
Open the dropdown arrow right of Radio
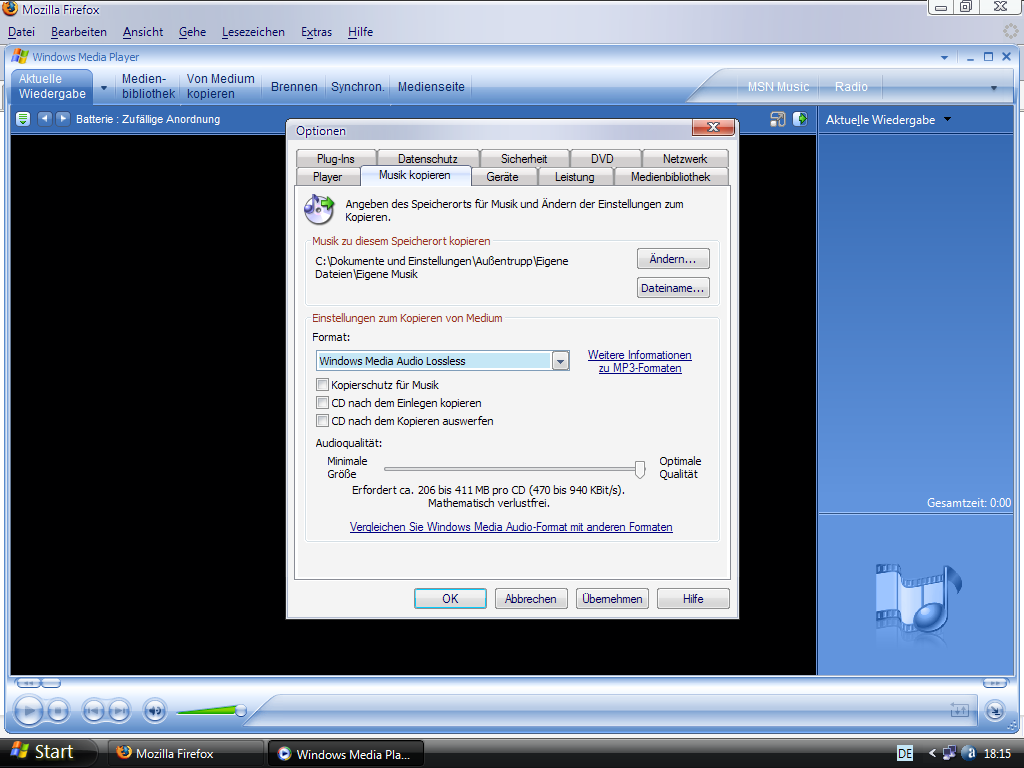pyautogui.click(x=994, y=88)
